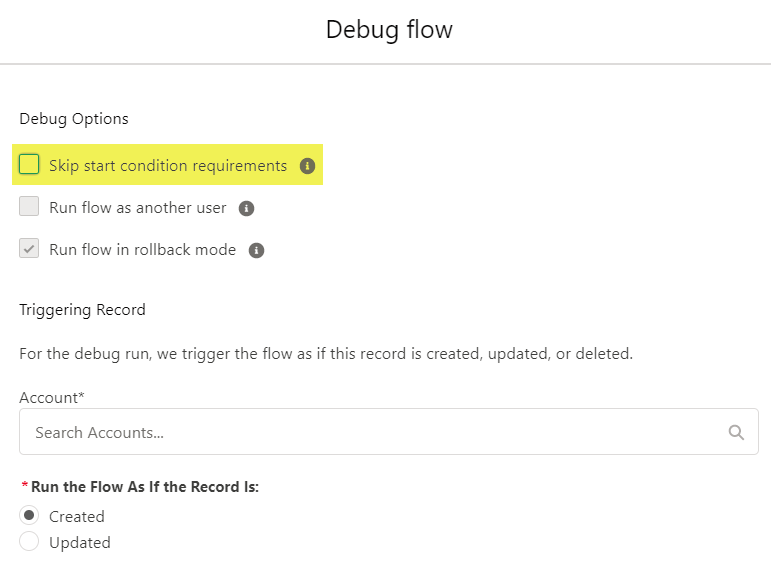Toggle Run flow in rollback mode checkbox
The image size is (771, 572).
coord(29,248)
